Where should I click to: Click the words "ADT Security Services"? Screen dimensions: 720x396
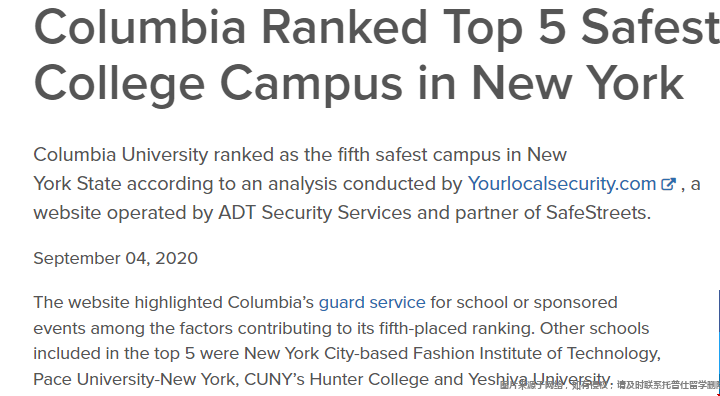pyautogui.click(x=315, y=213)
